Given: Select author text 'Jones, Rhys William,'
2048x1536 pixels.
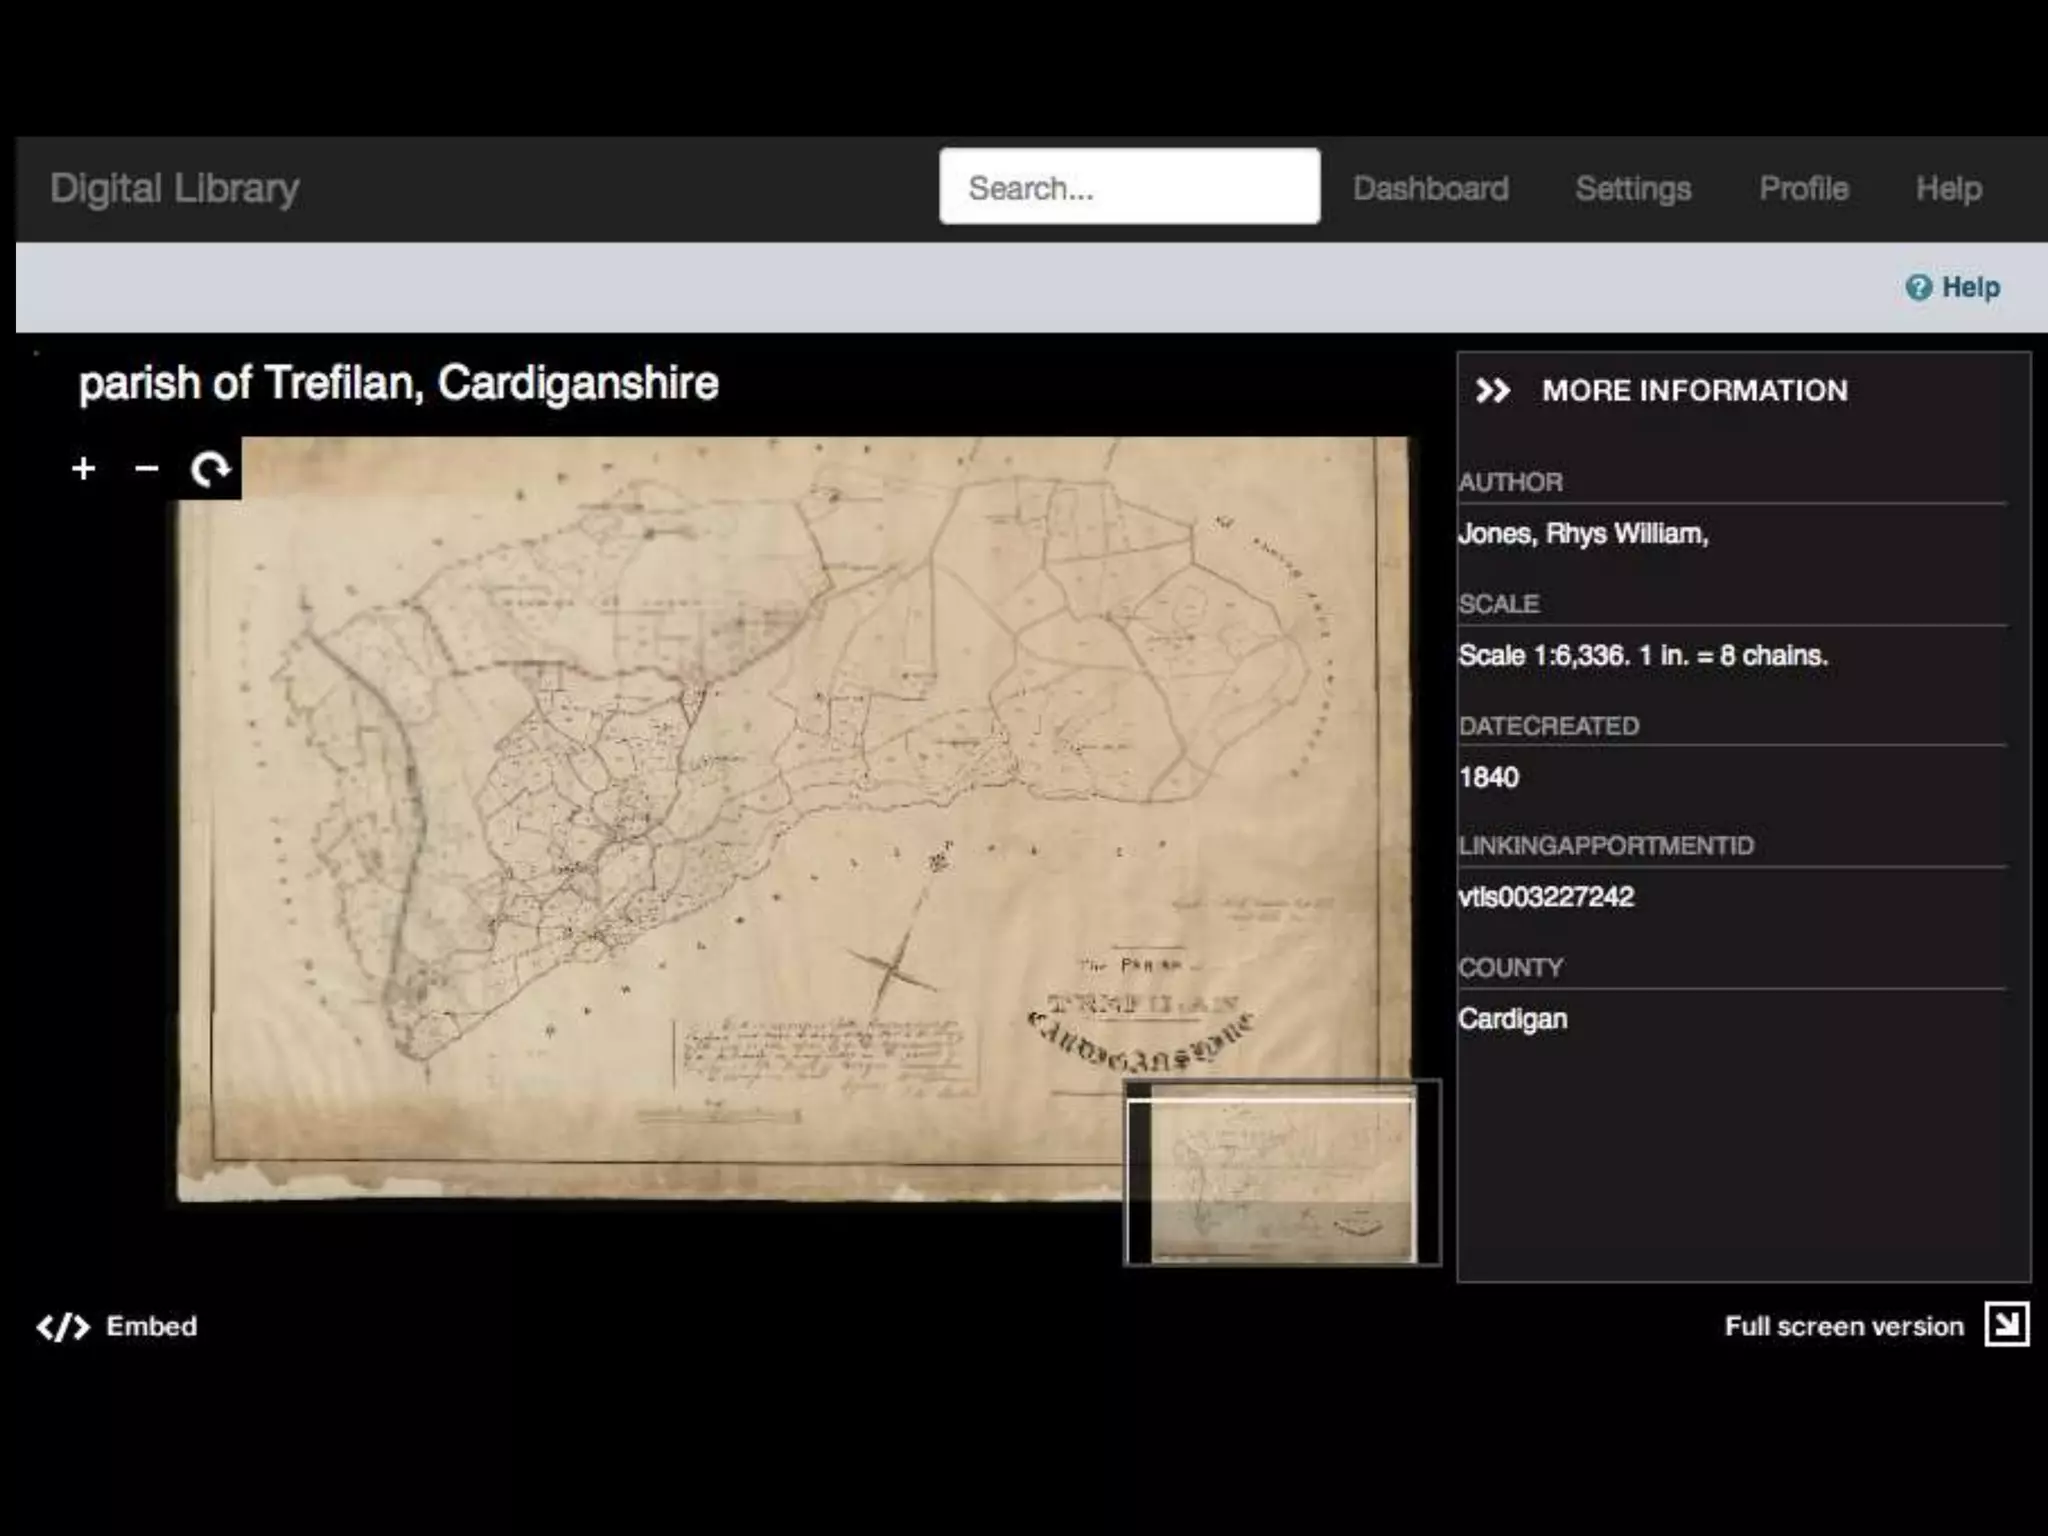Looking at the screenshot, I should point(1583,534).
